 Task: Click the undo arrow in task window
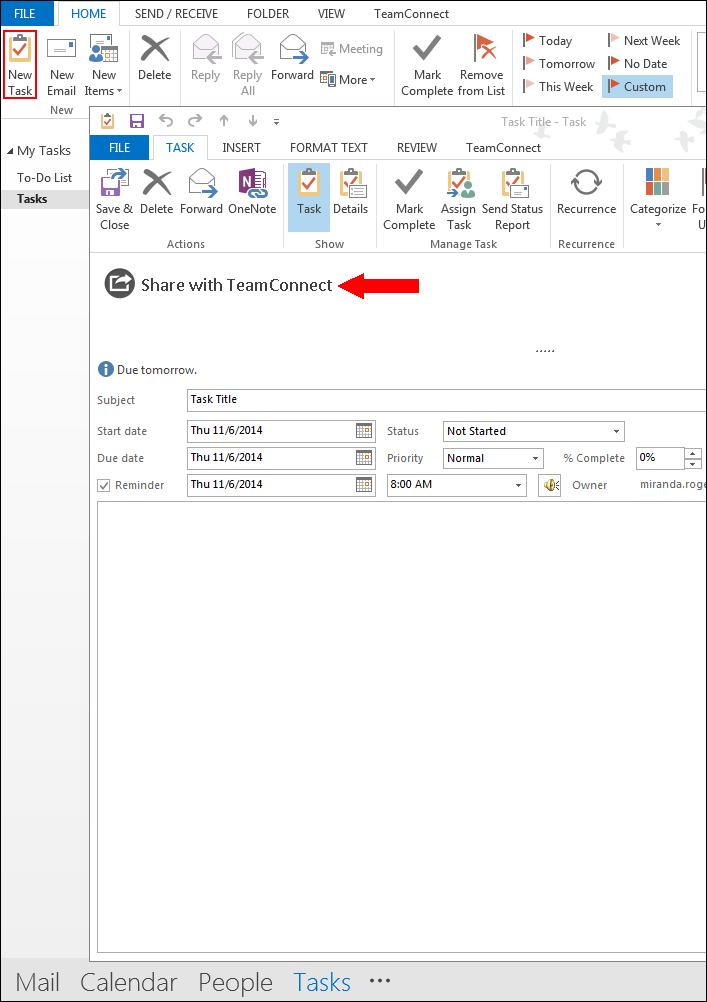166,121
